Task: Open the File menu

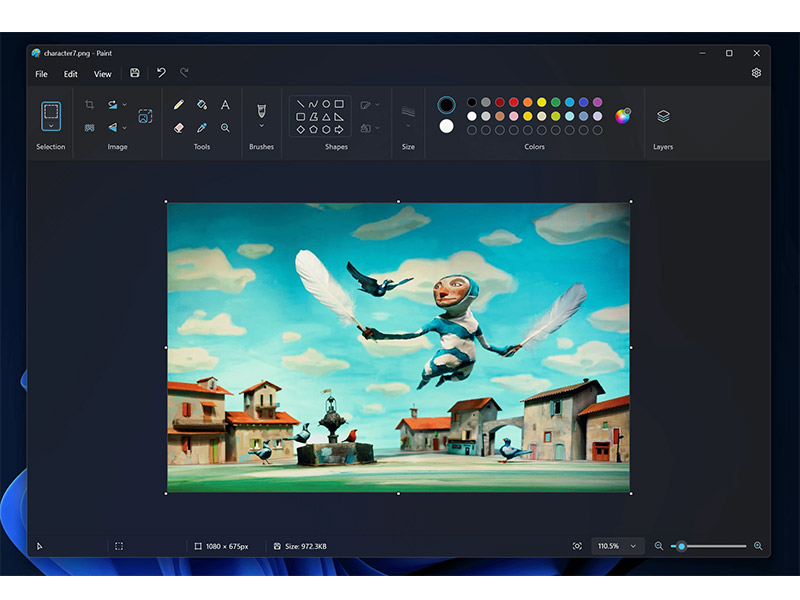Action: tap(41, 74)
